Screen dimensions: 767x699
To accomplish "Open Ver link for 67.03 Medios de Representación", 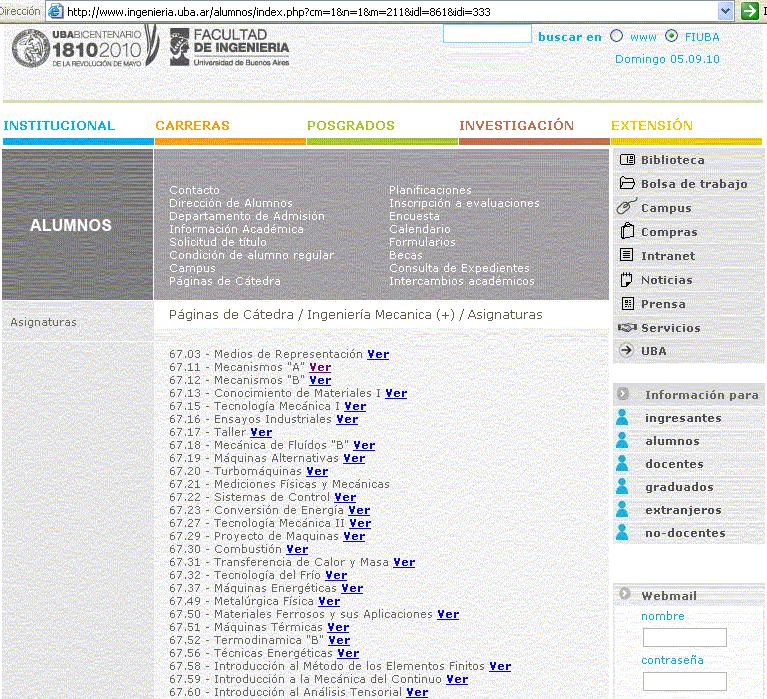I will (378, 354).
